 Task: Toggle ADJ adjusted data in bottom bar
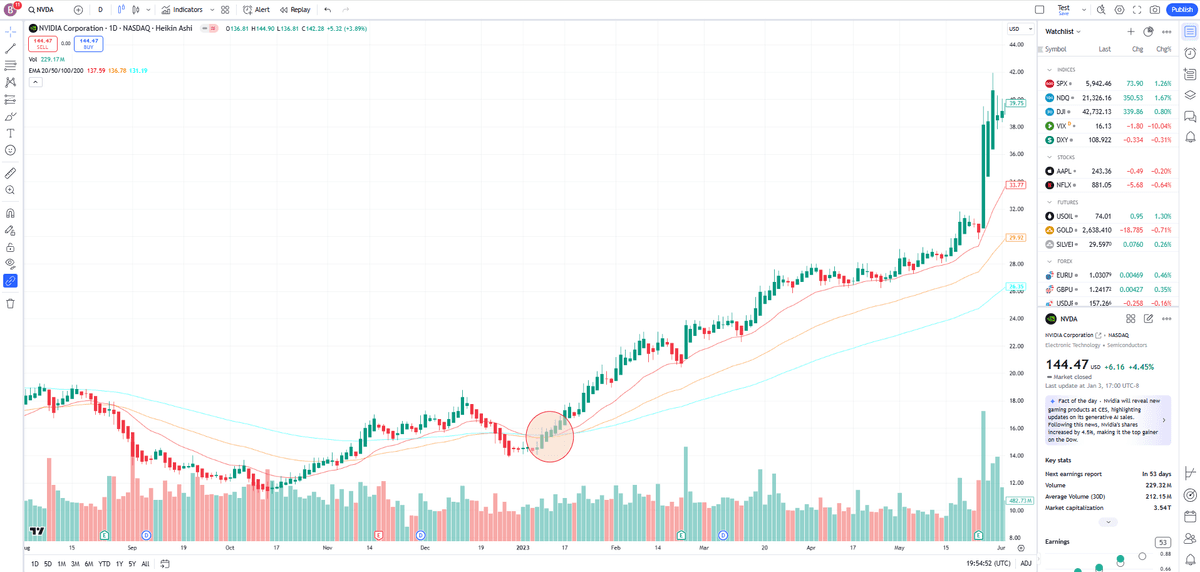(1027, 564)
